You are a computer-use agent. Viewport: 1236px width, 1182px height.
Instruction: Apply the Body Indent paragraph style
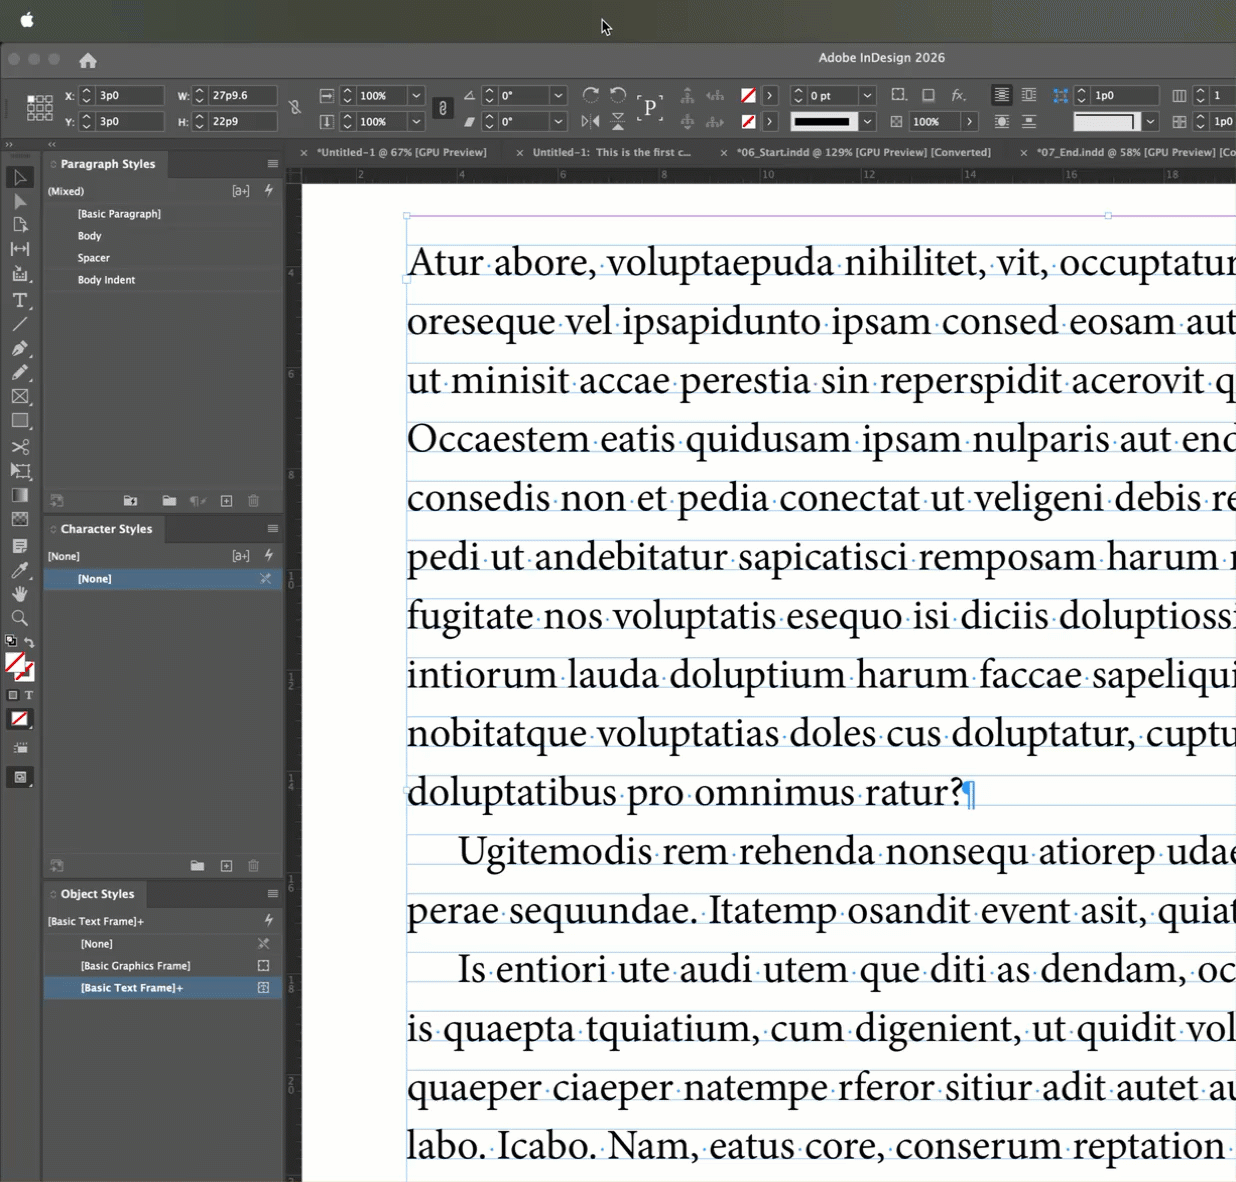pos(163,280)
